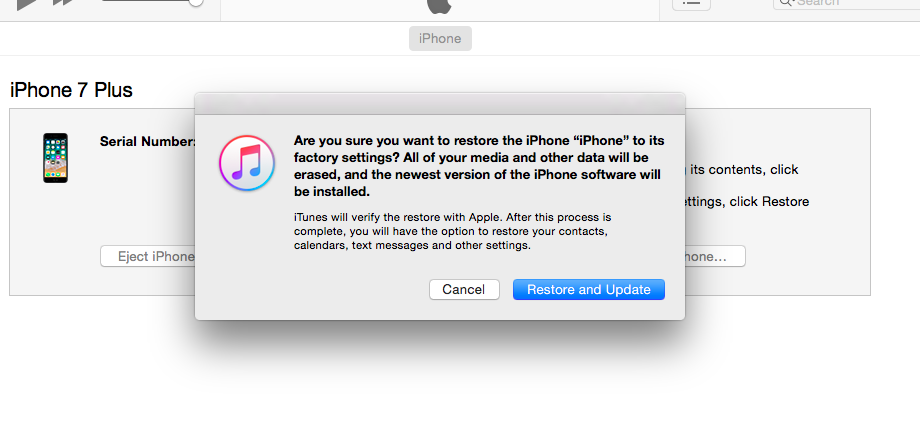
Task: Click the Eject iPhone button
Action: coord(150,257)
